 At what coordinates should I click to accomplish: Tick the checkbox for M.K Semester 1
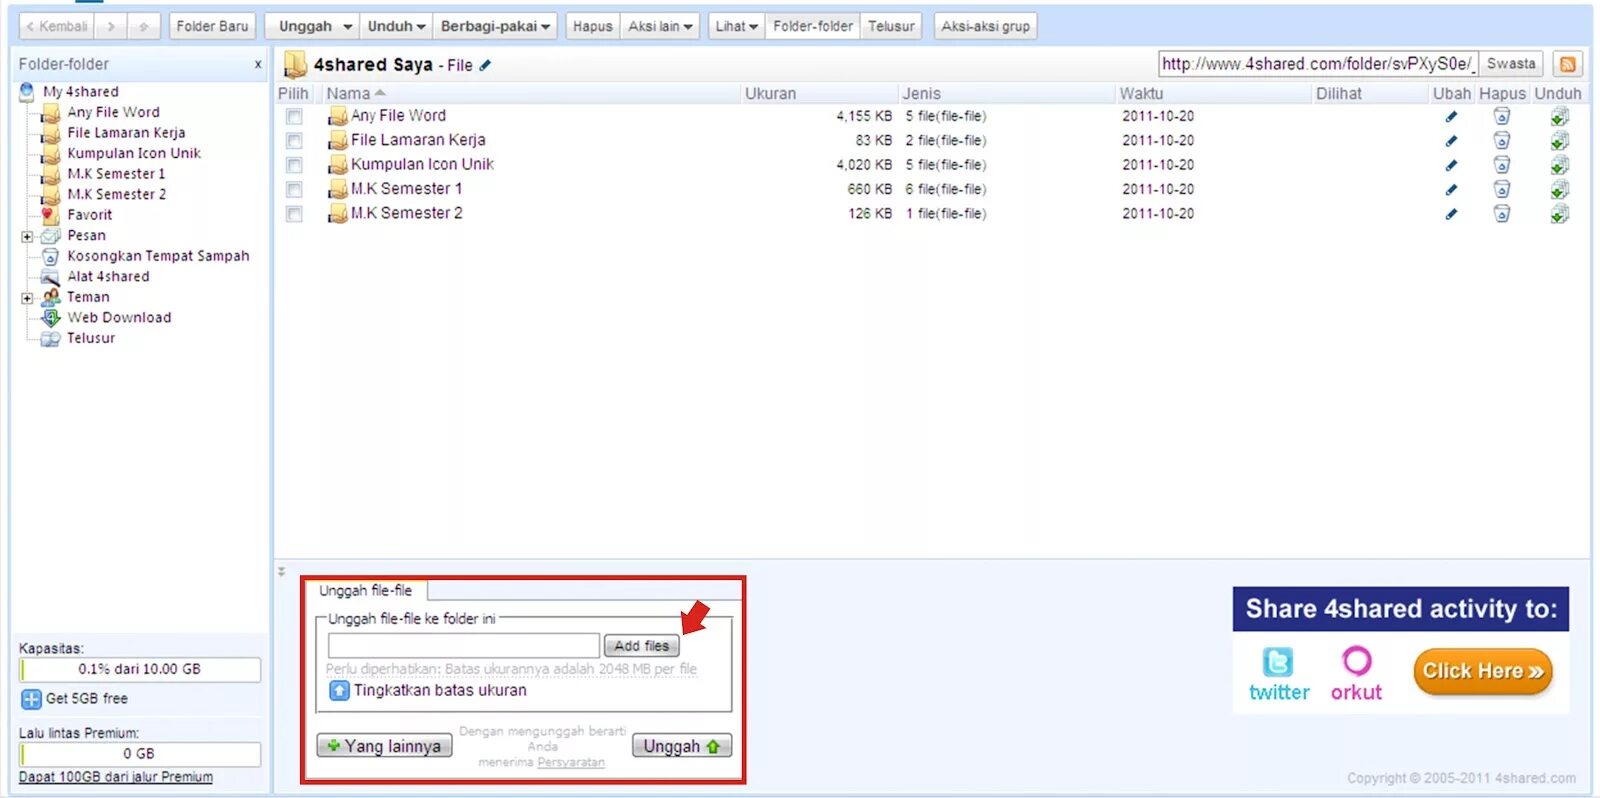pyautogui.click(x=294, y=189)
